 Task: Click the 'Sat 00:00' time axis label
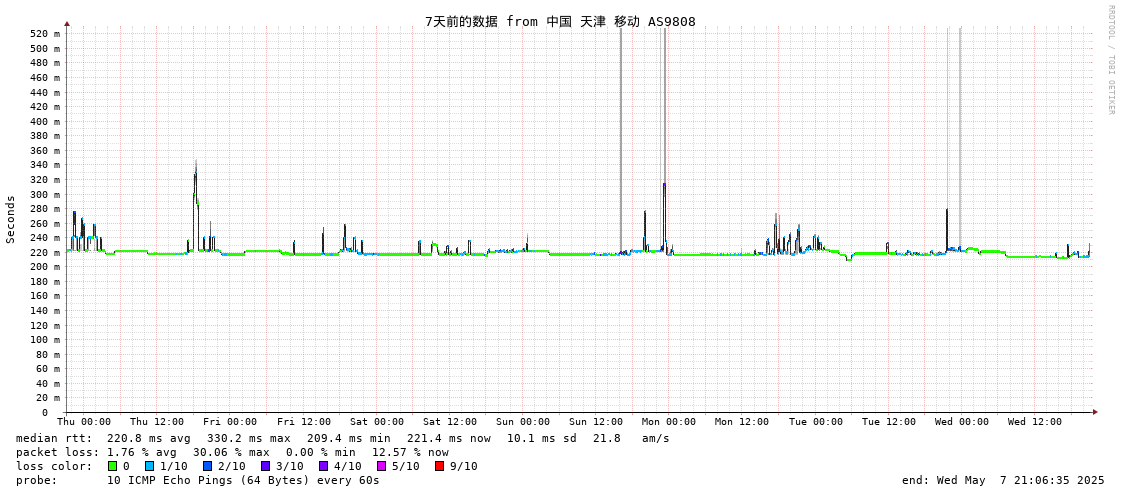(377, 422)
